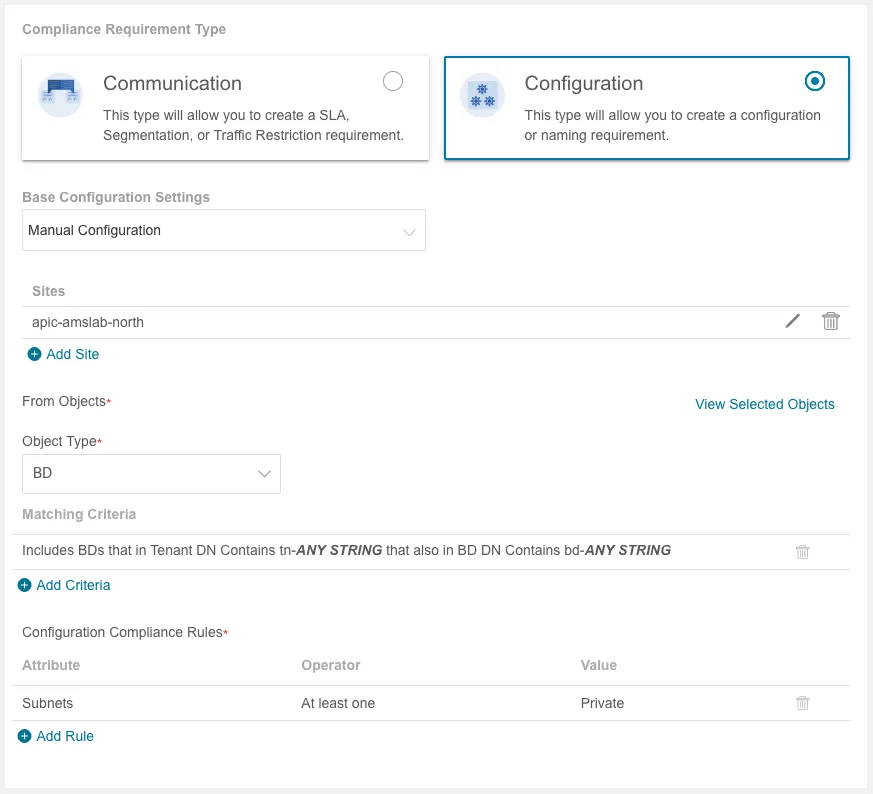
Task: Click the plus icon next to Add Criteria
Action: coord(25,585)
